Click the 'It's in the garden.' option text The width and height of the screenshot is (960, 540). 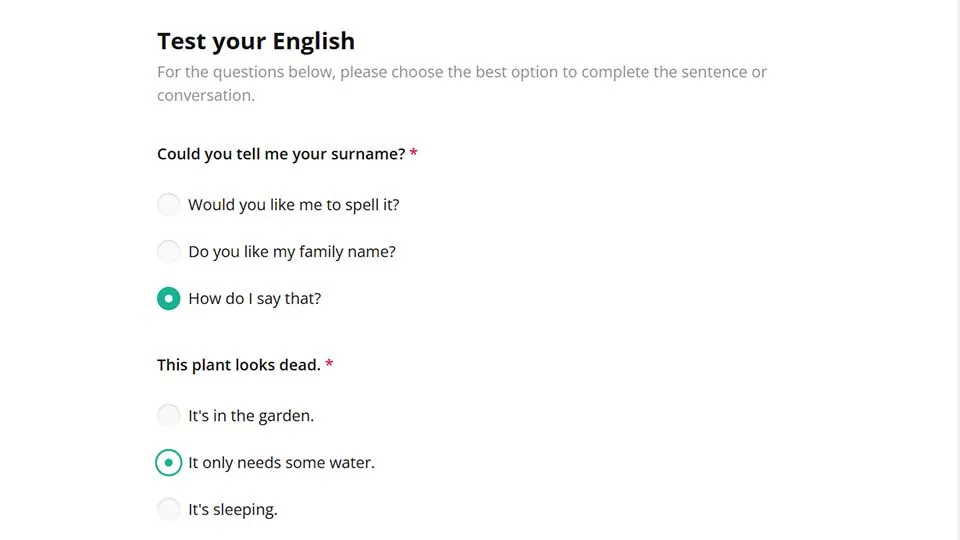point(251,416)
